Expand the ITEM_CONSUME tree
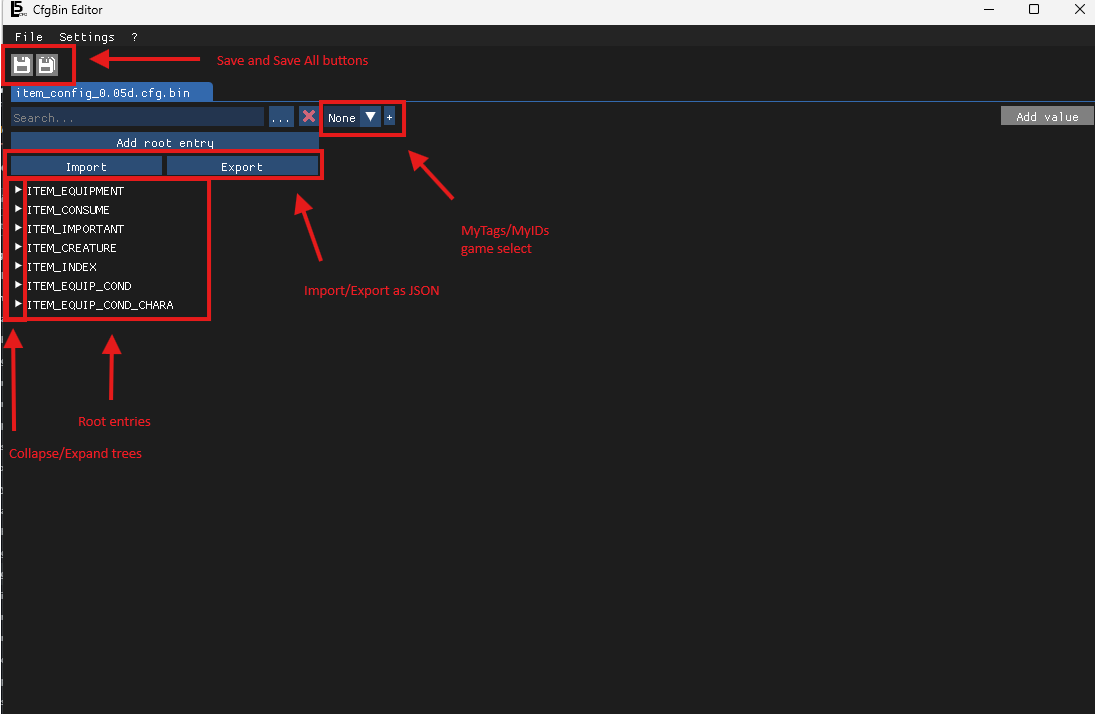Image resolution: width=1095 pixels, height=714 pixels. tap(17, 209)
